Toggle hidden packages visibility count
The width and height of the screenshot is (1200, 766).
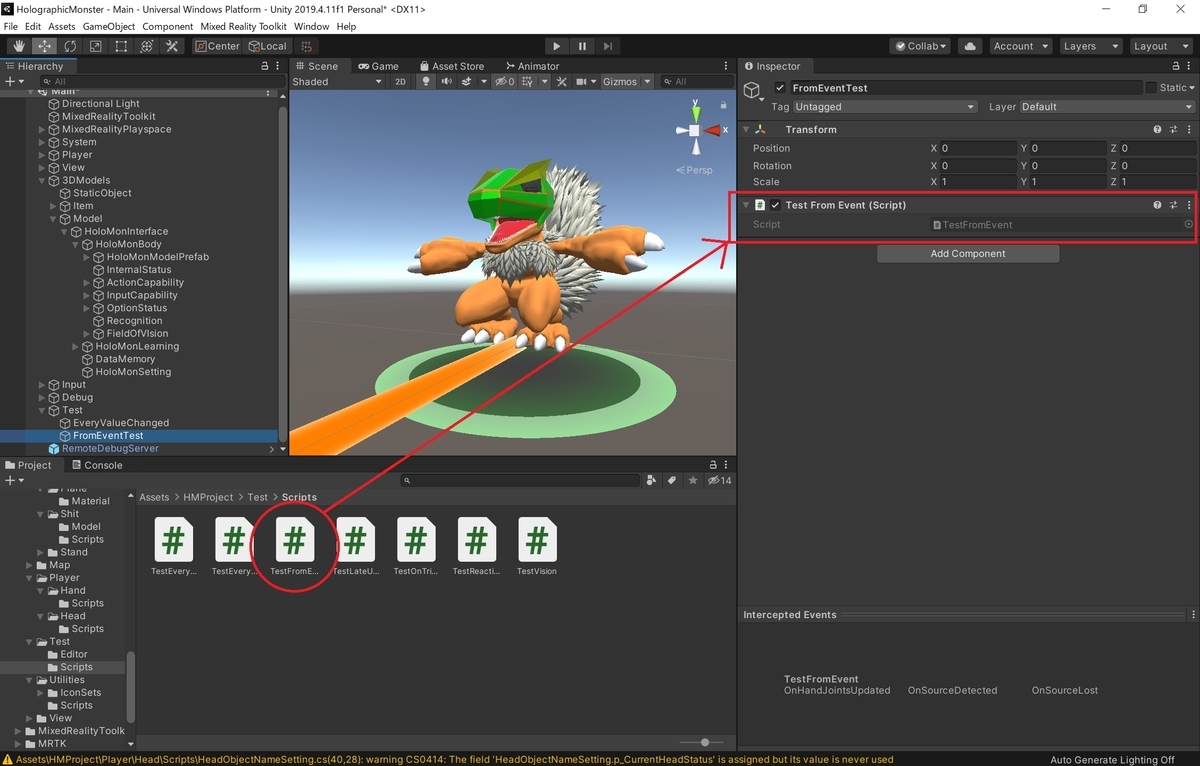coord(719,481)
